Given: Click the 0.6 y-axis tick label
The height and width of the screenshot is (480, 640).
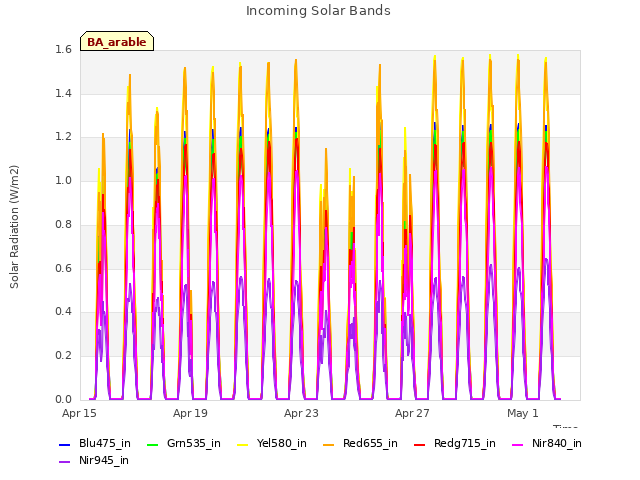Looking at the screenshot, I should tap(63, 268).
